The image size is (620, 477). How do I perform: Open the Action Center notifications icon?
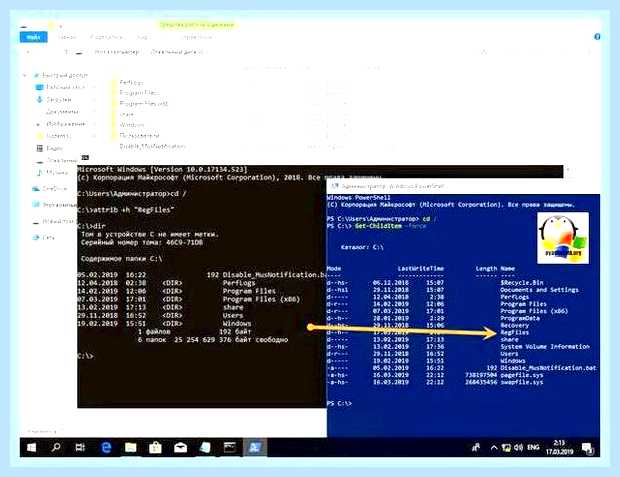(588, 448)
